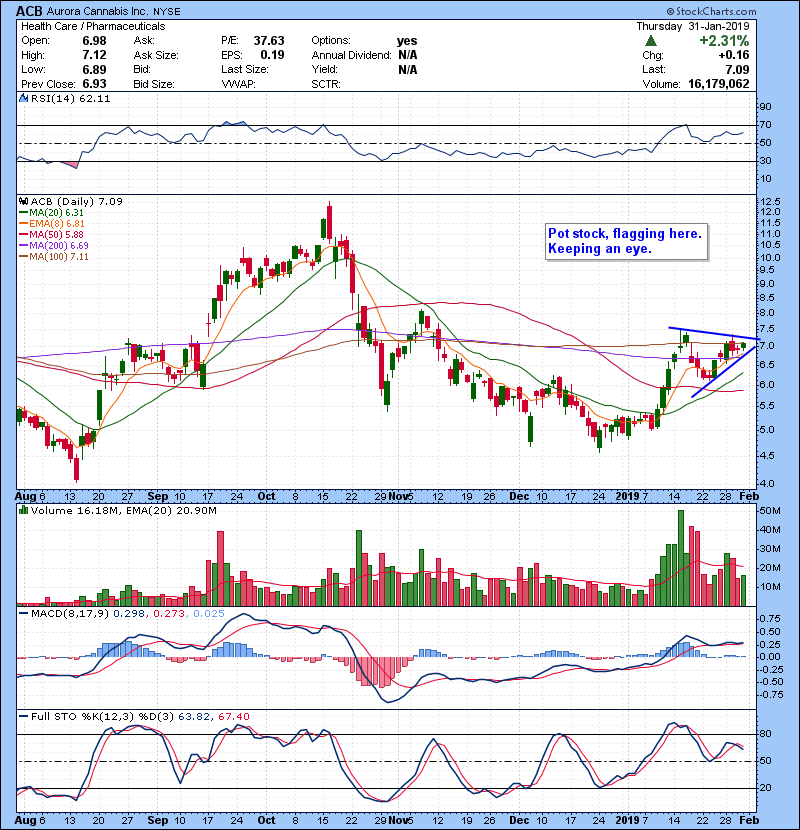The height and width of the screenshot is (830, 800).
Task: Click the Options value yes
Action: pyautogui.click(x=407, y=41)
